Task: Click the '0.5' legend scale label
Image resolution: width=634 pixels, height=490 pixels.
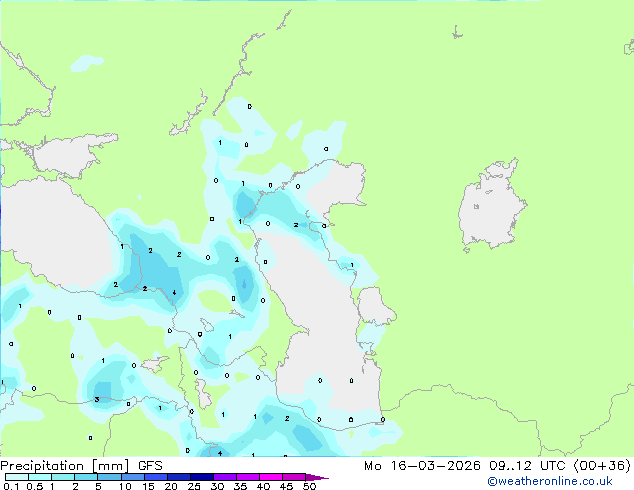Action: pos(35,486)
